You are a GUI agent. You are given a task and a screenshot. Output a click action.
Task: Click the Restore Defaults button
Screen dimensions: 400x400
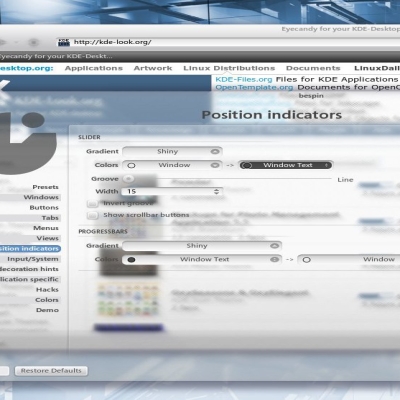[51, 371]
